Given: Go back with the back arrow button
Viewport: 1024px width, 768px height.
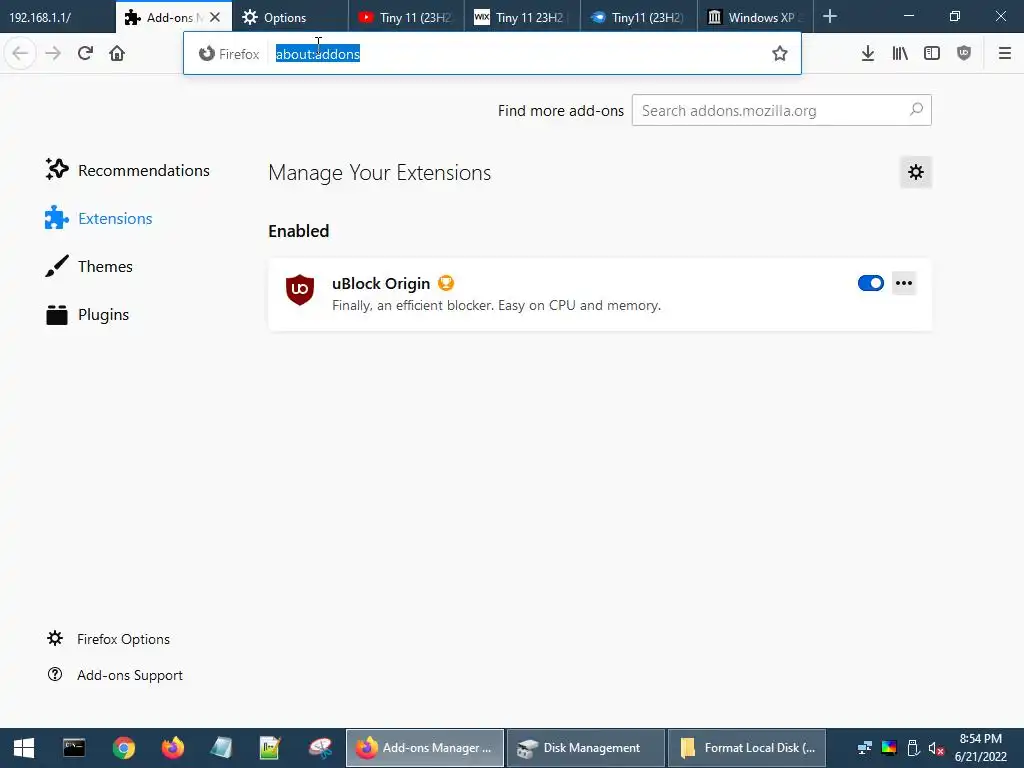Looking at the screenshot, I should coord(20,54).
